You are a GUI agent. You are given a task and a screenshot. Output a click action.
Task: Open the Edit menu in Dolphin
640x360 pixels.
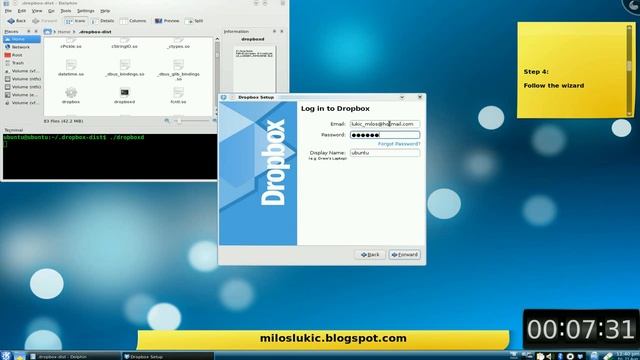pyautogui.click(x=22, y=11)
